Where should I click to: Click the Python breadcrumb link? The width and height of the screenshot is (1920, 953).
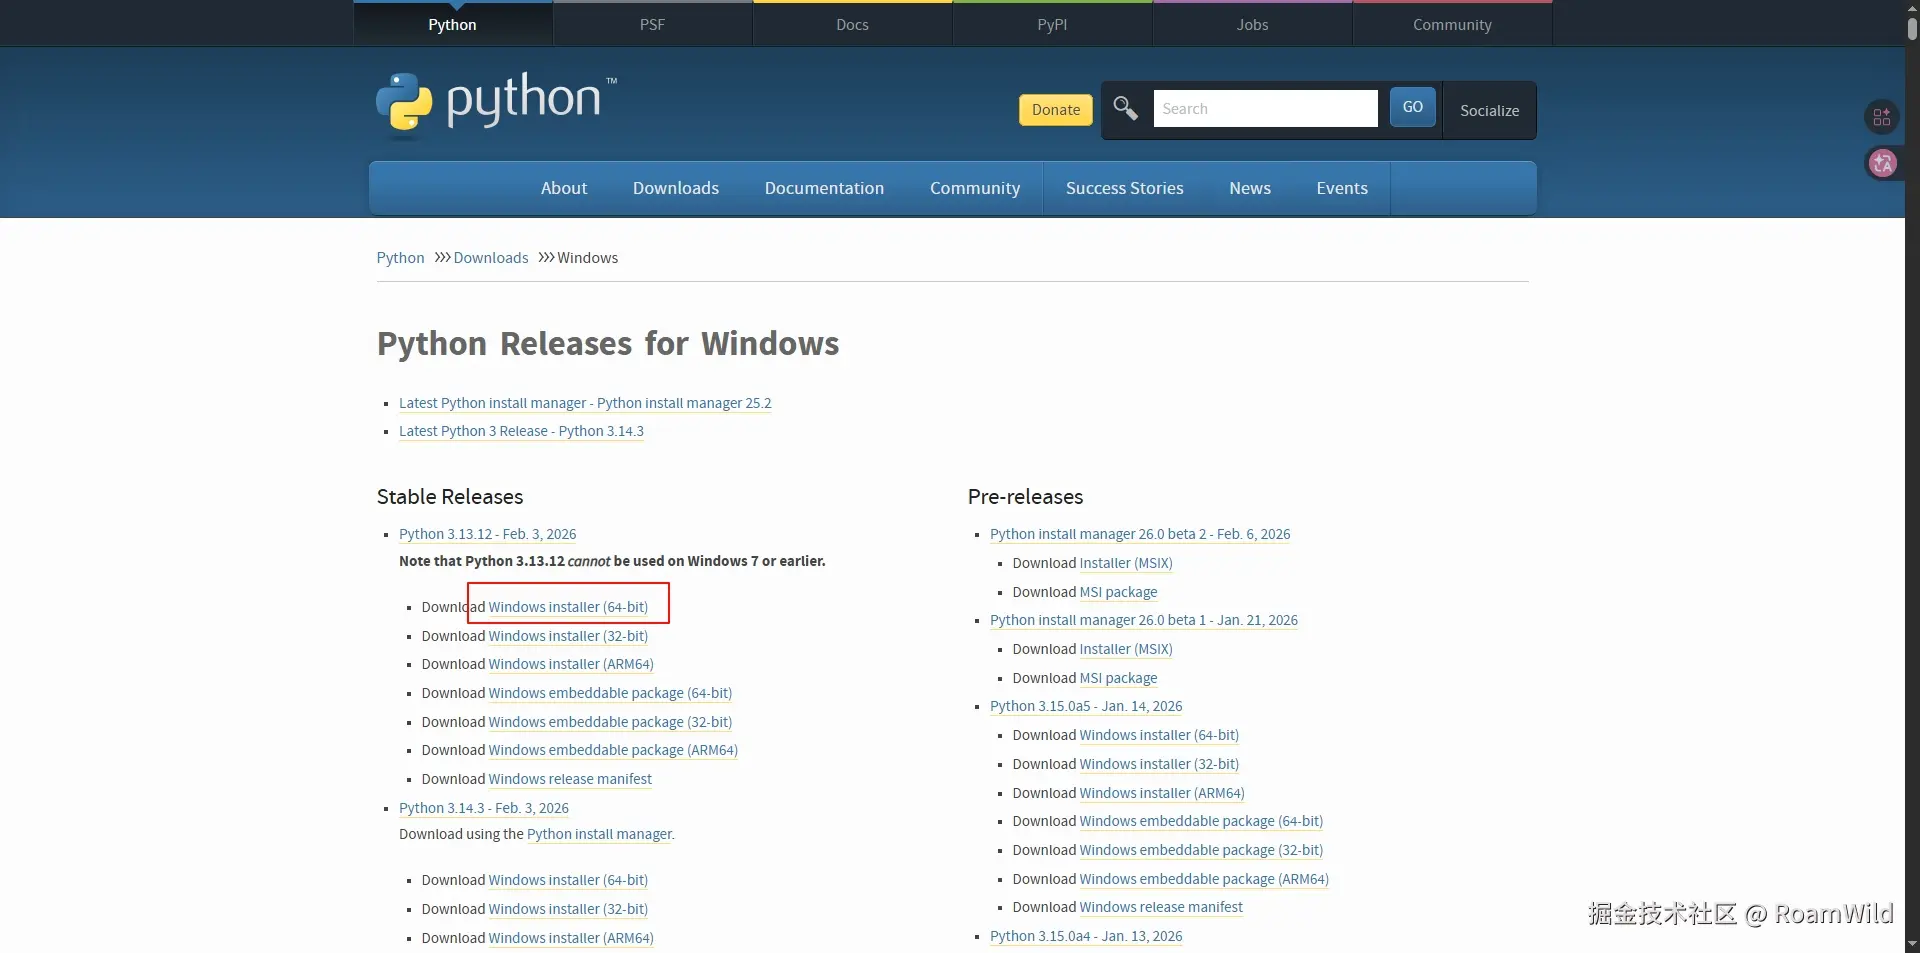[x=401, y=258]
